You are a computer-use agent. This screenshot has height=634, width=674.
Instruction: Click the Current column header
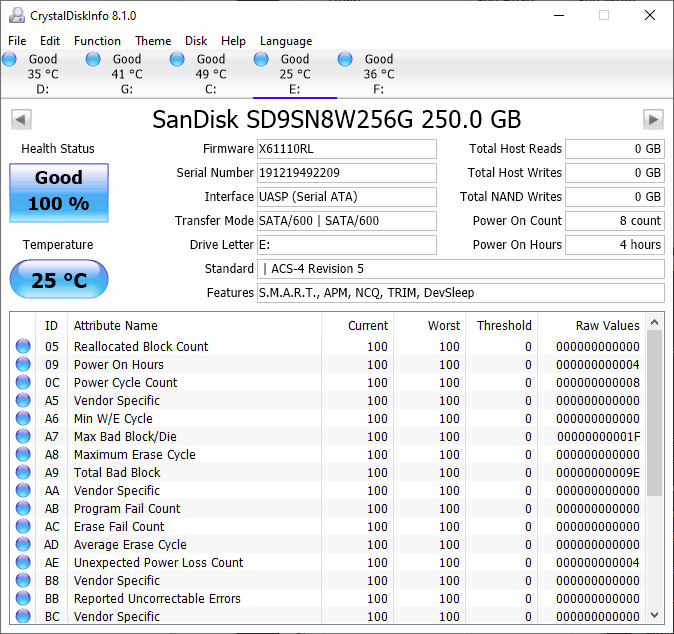[357, 325]
